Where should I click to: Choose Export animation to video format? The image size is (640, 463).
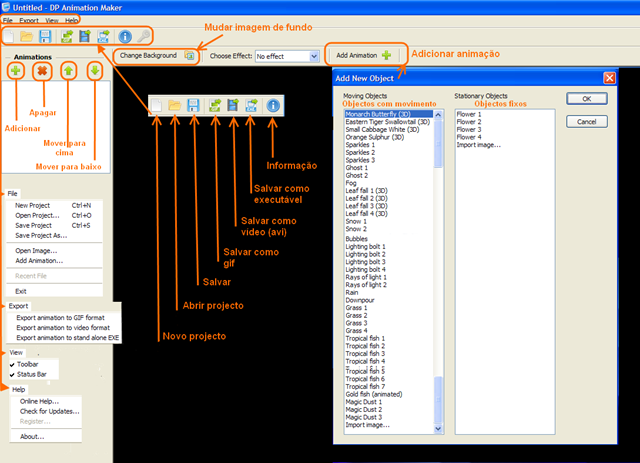pyautogui.click(x=64, y=327)
